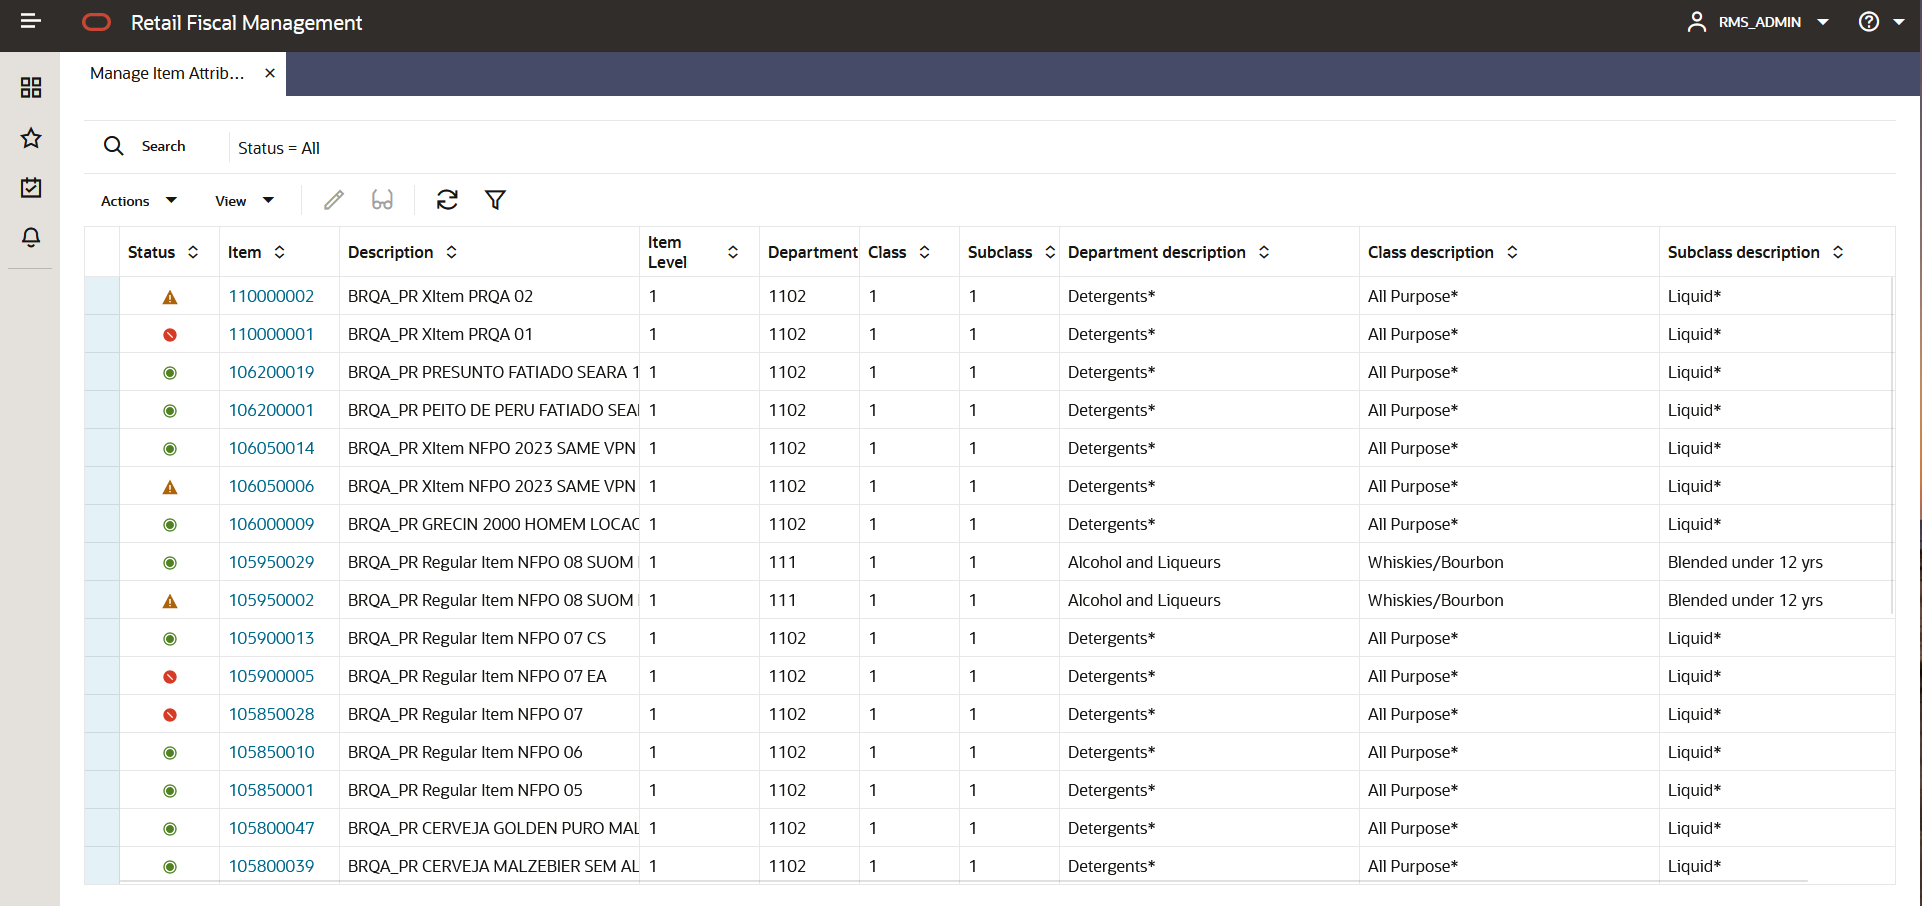1922x906 pixels.
Task: Select the Manage Item Attributes tab
Action: point(167,73)
